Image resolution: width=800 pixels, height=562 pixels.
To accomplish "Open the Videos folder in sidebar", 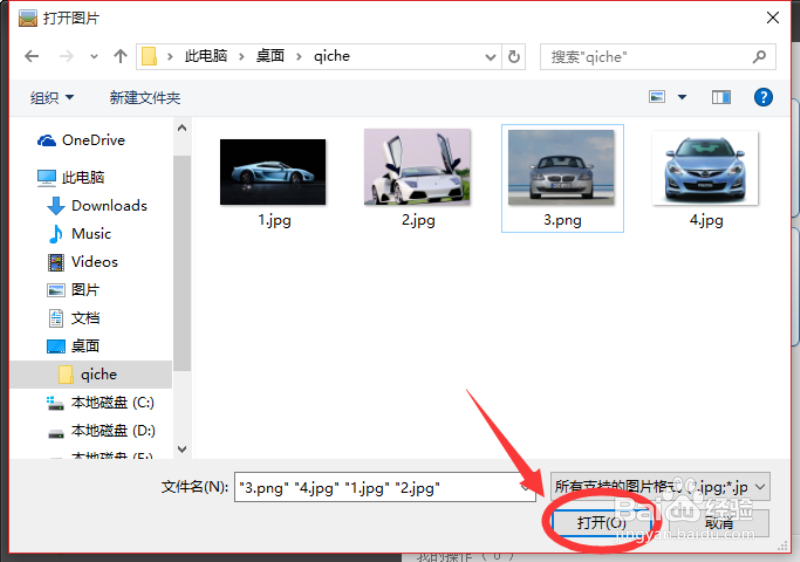I will pyautogui.click(x=83, y=262).
